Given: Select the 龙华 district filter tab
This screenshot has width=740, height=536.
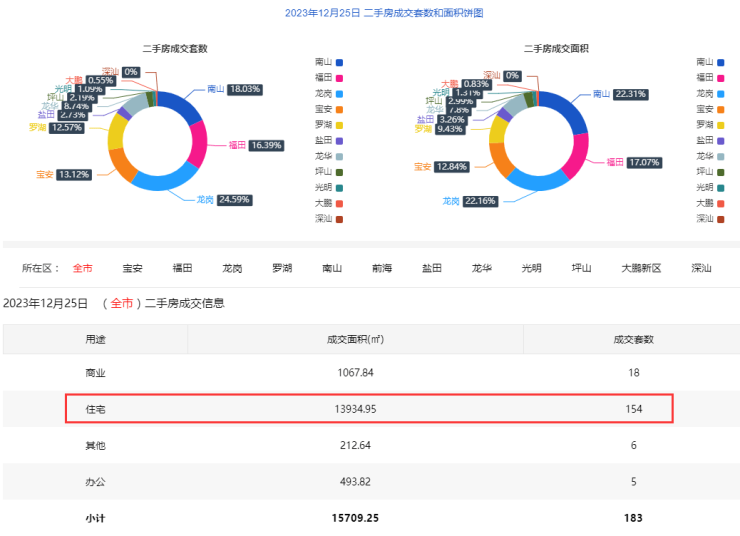Looking at the screenshot, I should tap(482, 268).
